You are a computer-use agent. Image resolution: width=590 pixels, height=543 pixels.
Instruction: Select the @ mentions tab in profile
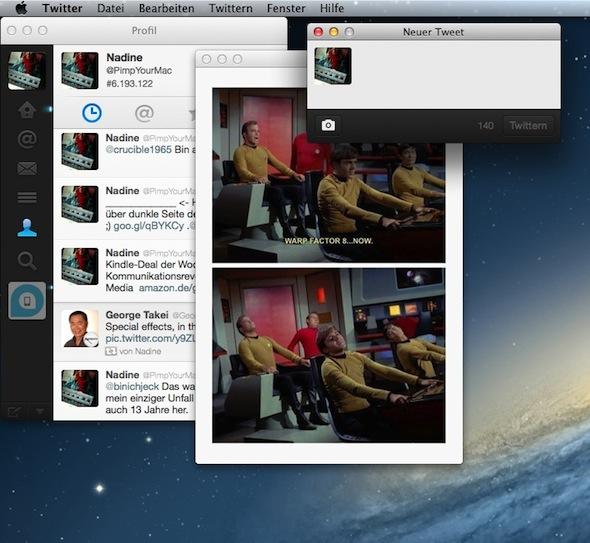[144, 113]
